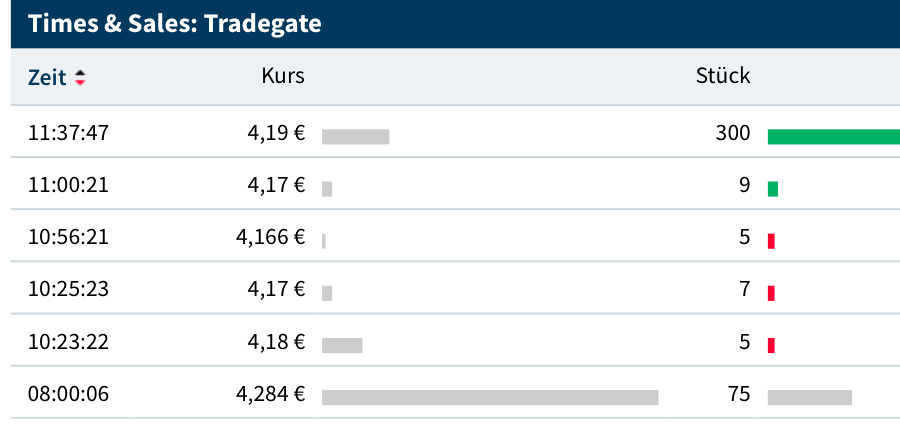Click the red volume bar for 7 pieces
Viewport: 900px width, 435px height.
(771, 293)
